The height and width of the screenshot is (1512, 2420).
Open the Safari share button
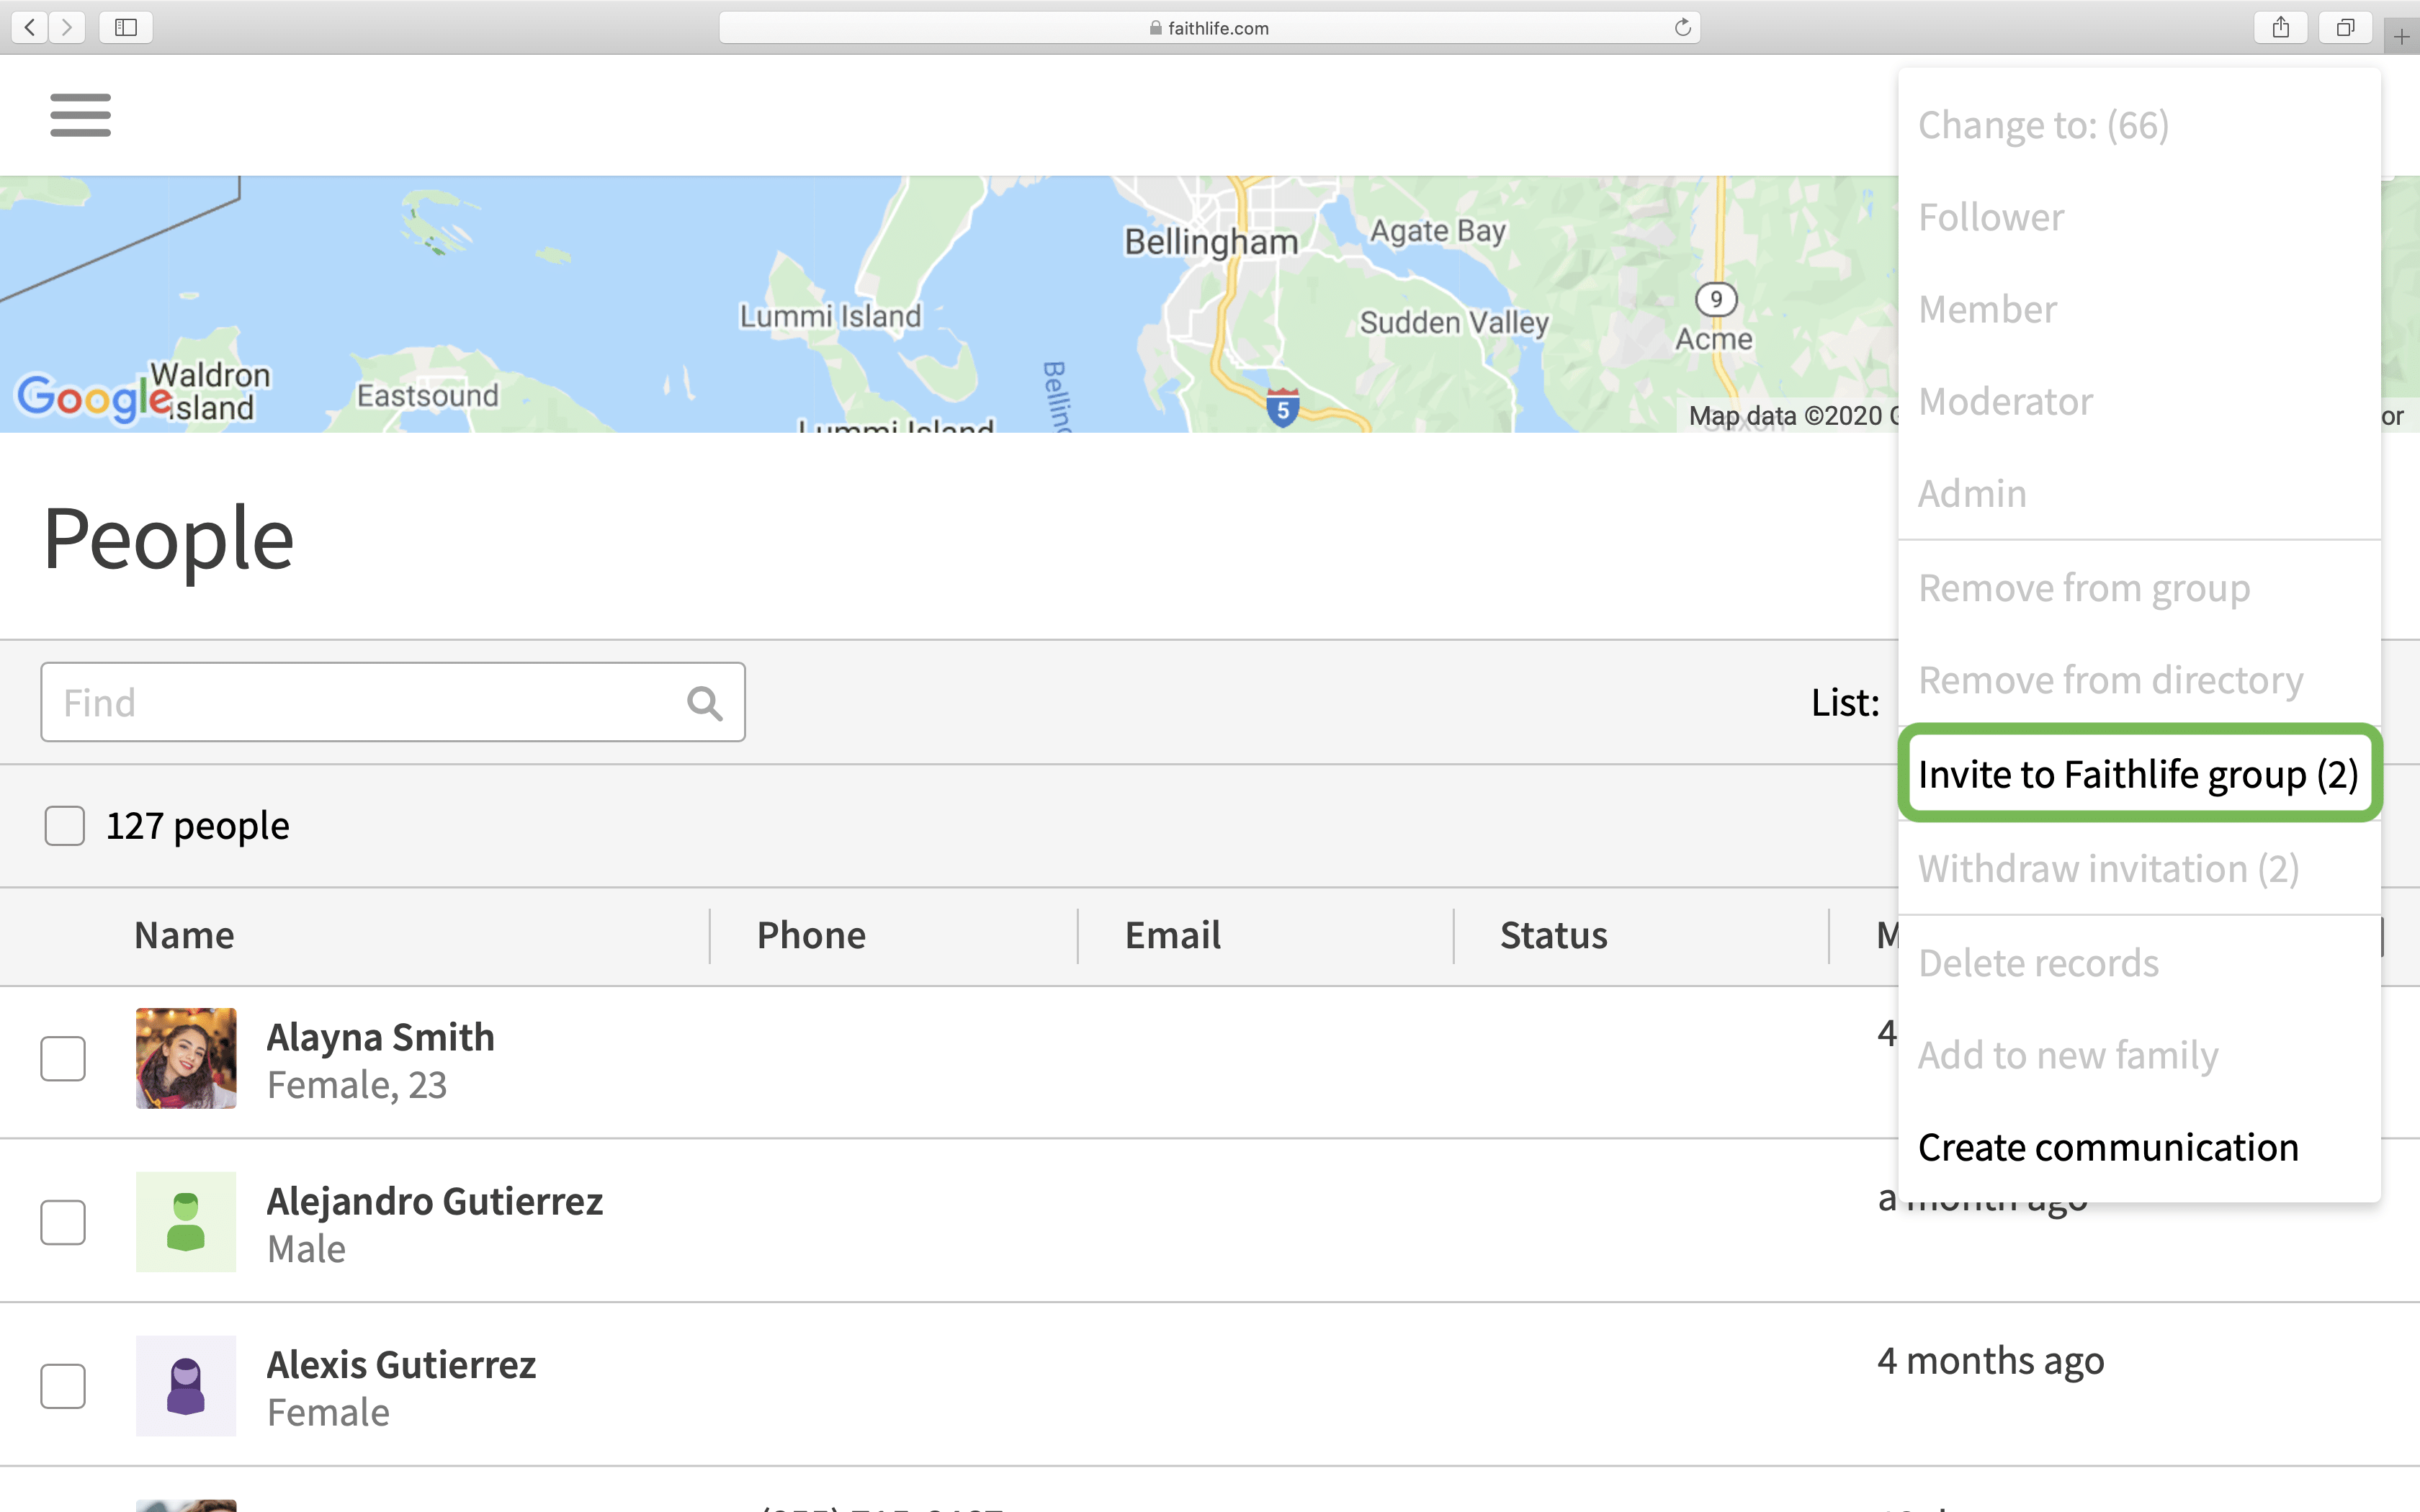[2280, 27]
